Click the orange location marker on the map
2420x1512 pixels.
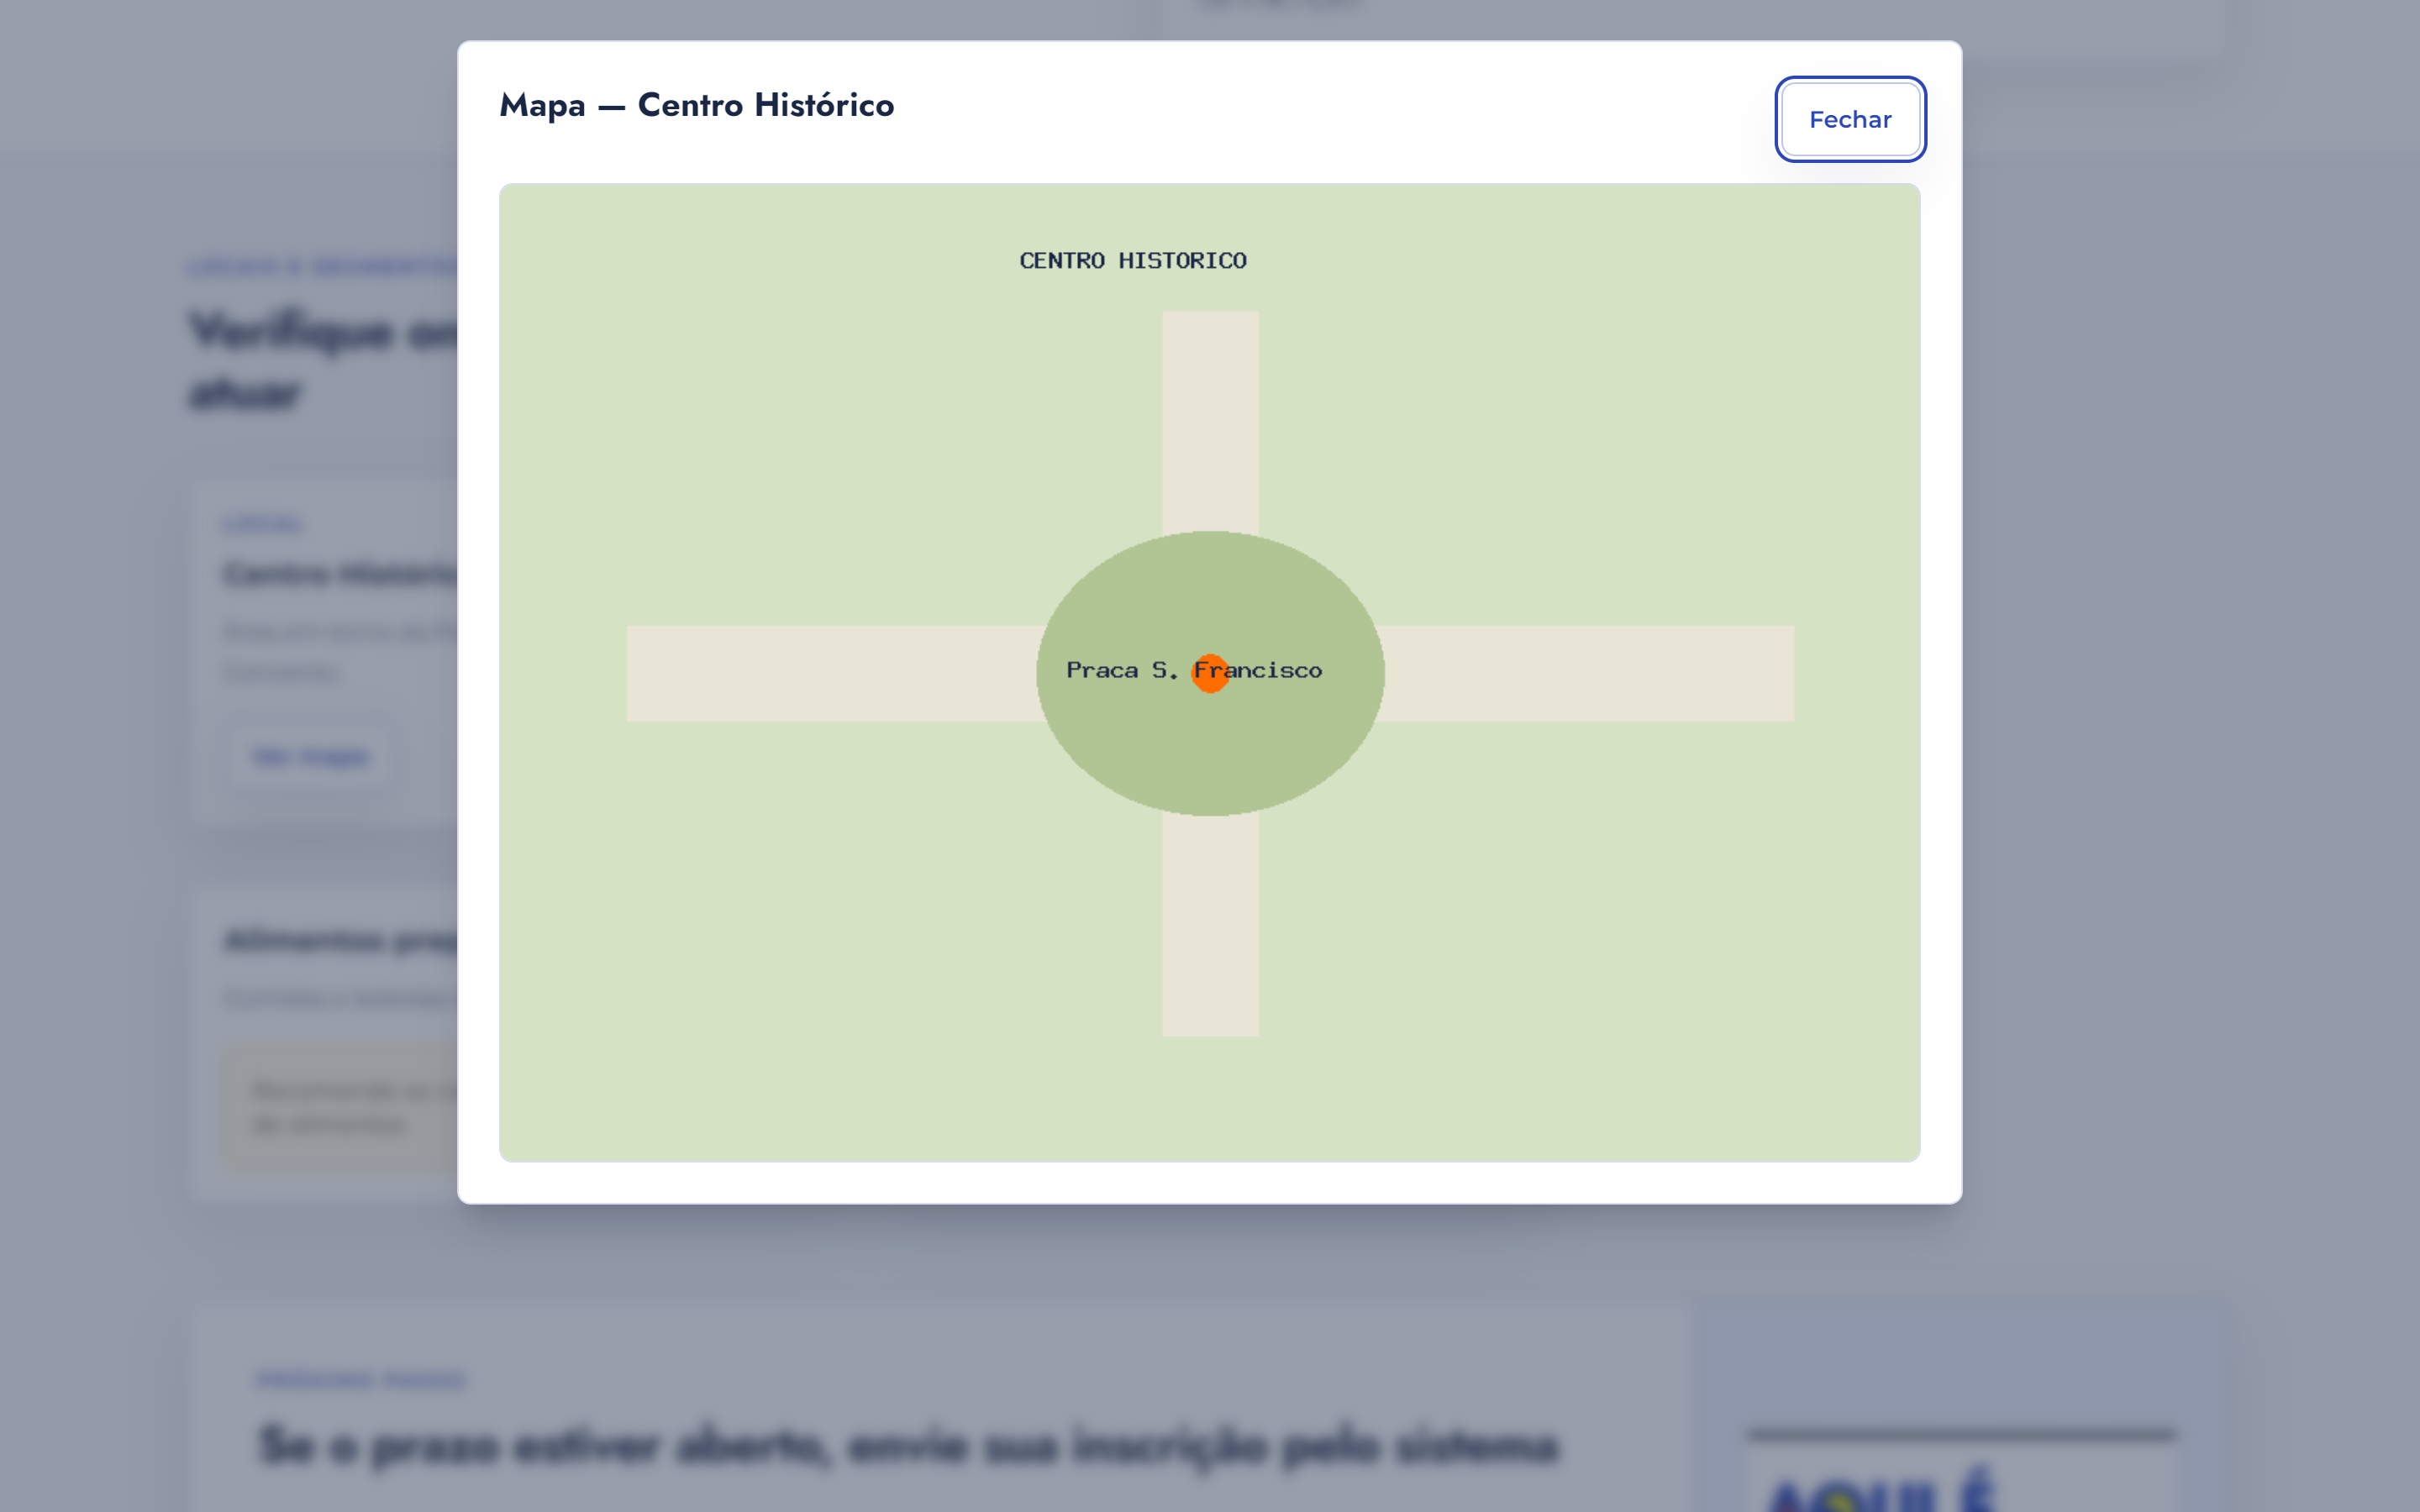1210,673
